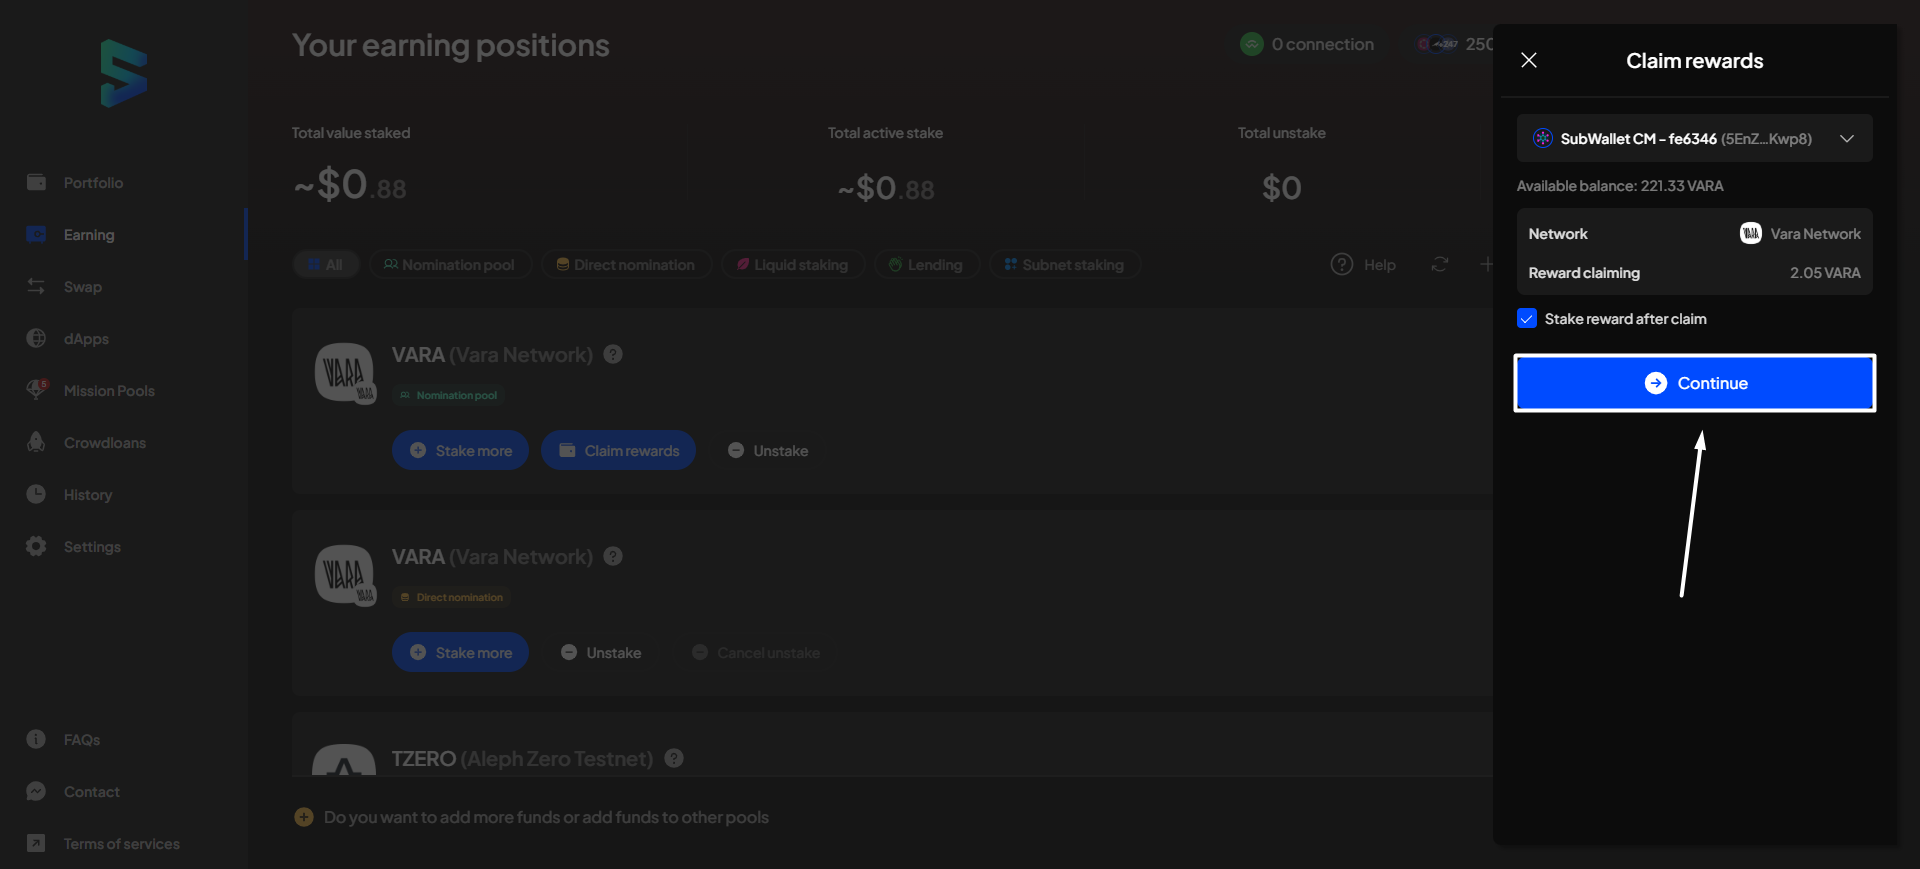Click the Mission Pools trophy icon
The height and width of the screenshot is (869, 1920).
[36, 390]
